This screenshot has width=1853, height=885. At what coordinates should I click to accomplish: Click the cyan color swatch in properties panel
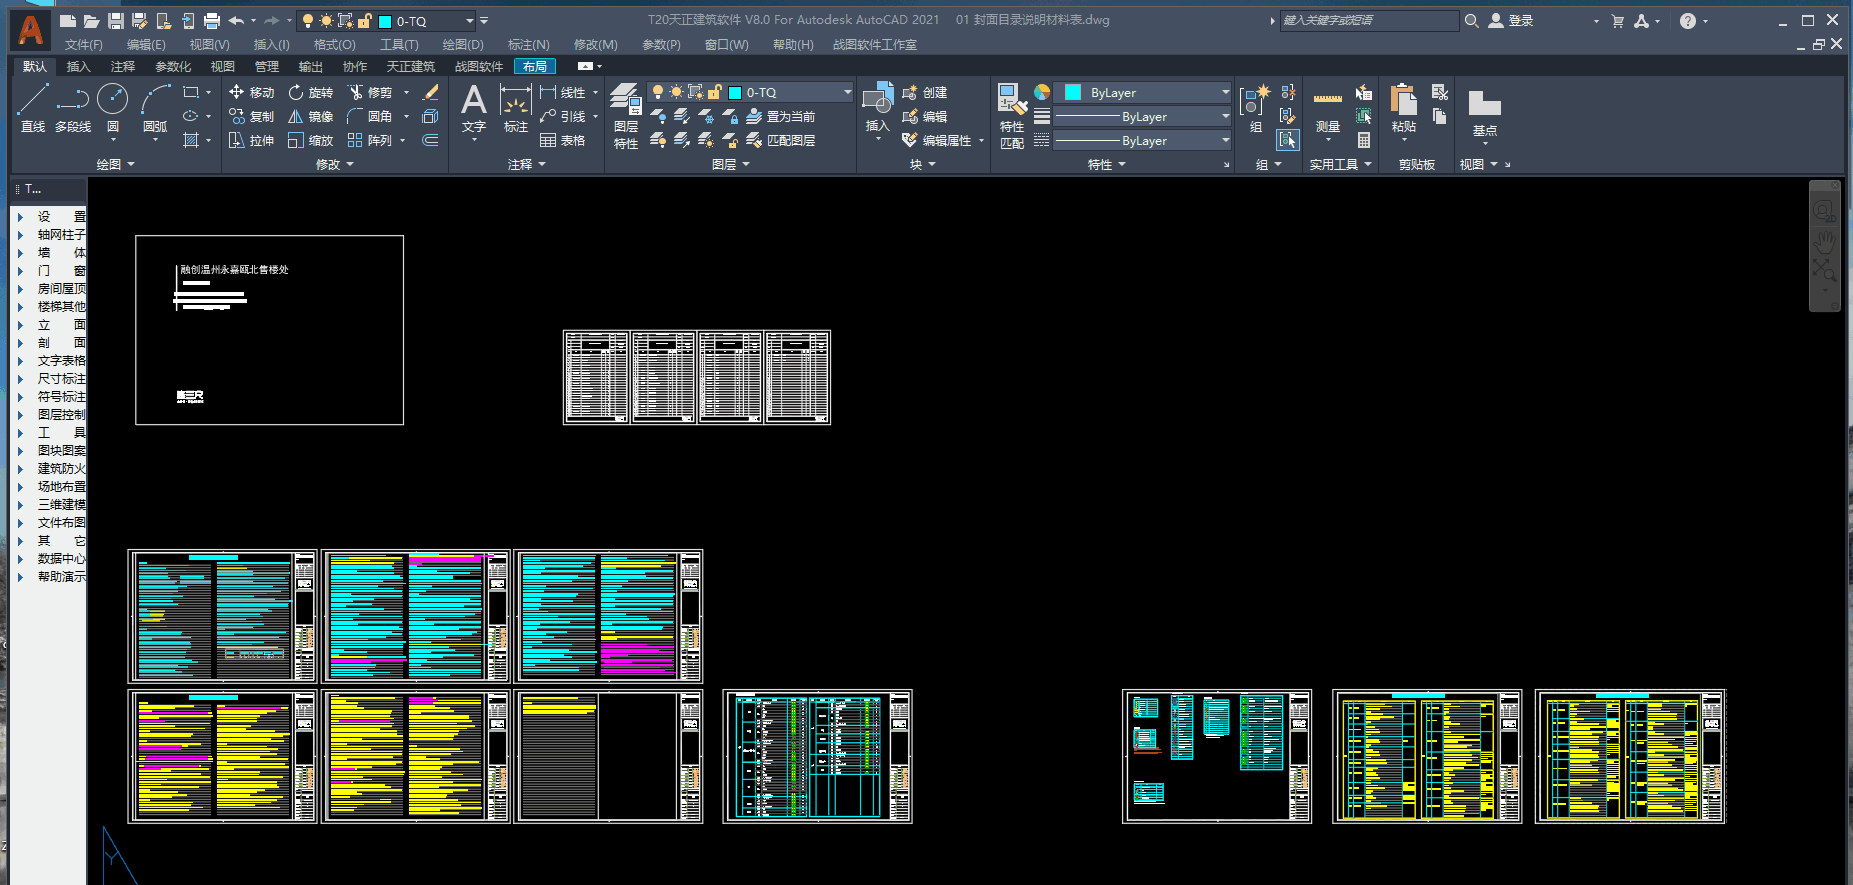point(1072,92)
